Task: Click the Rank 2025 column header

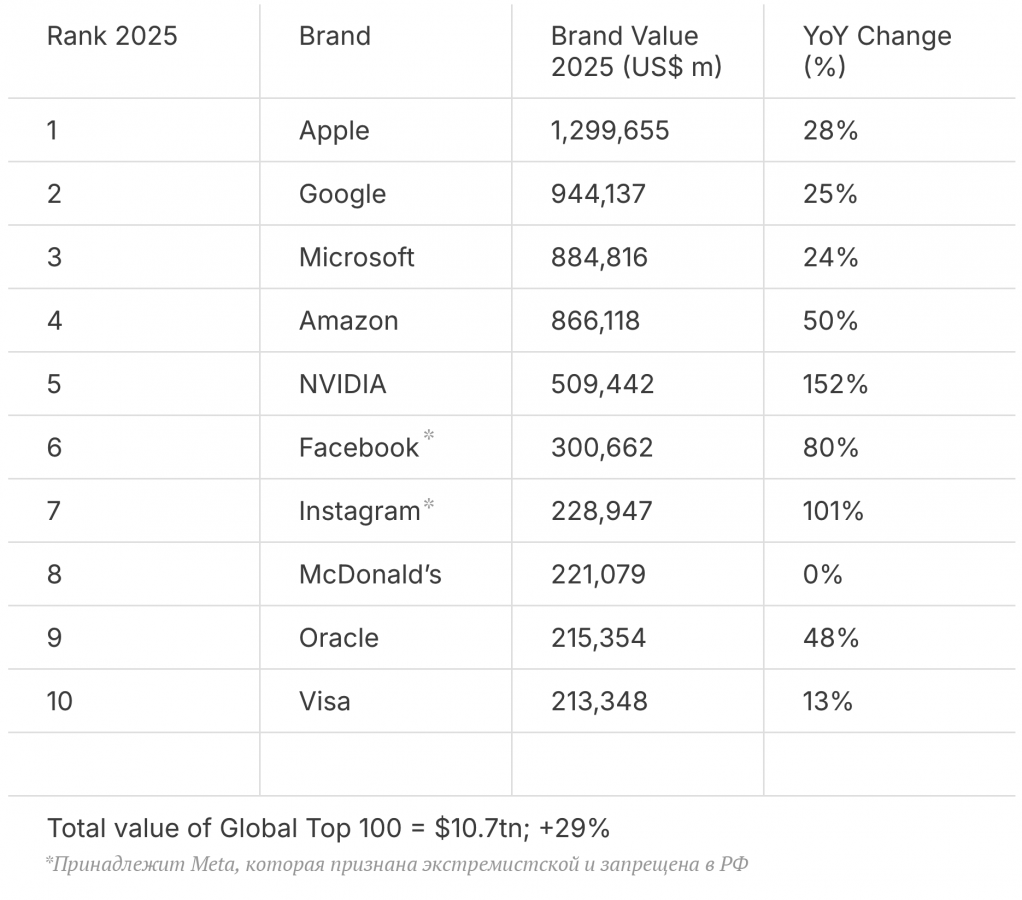Action: 112,37
